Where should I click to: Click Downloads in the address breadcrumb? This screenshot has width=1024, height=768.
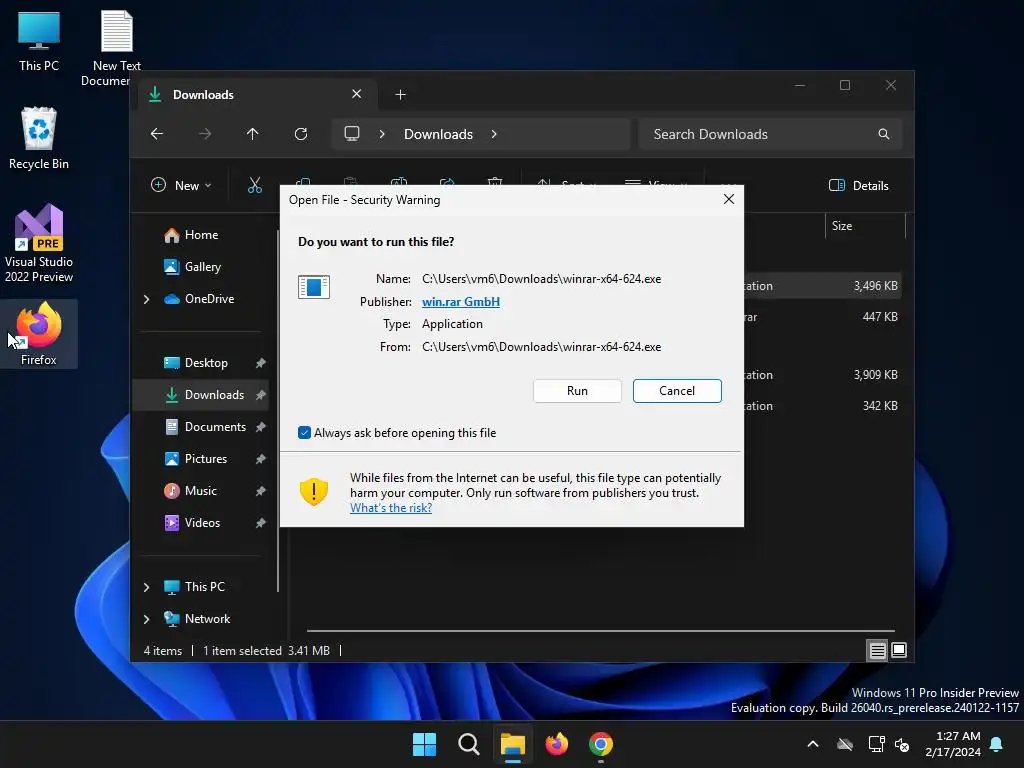pos(438,134)
